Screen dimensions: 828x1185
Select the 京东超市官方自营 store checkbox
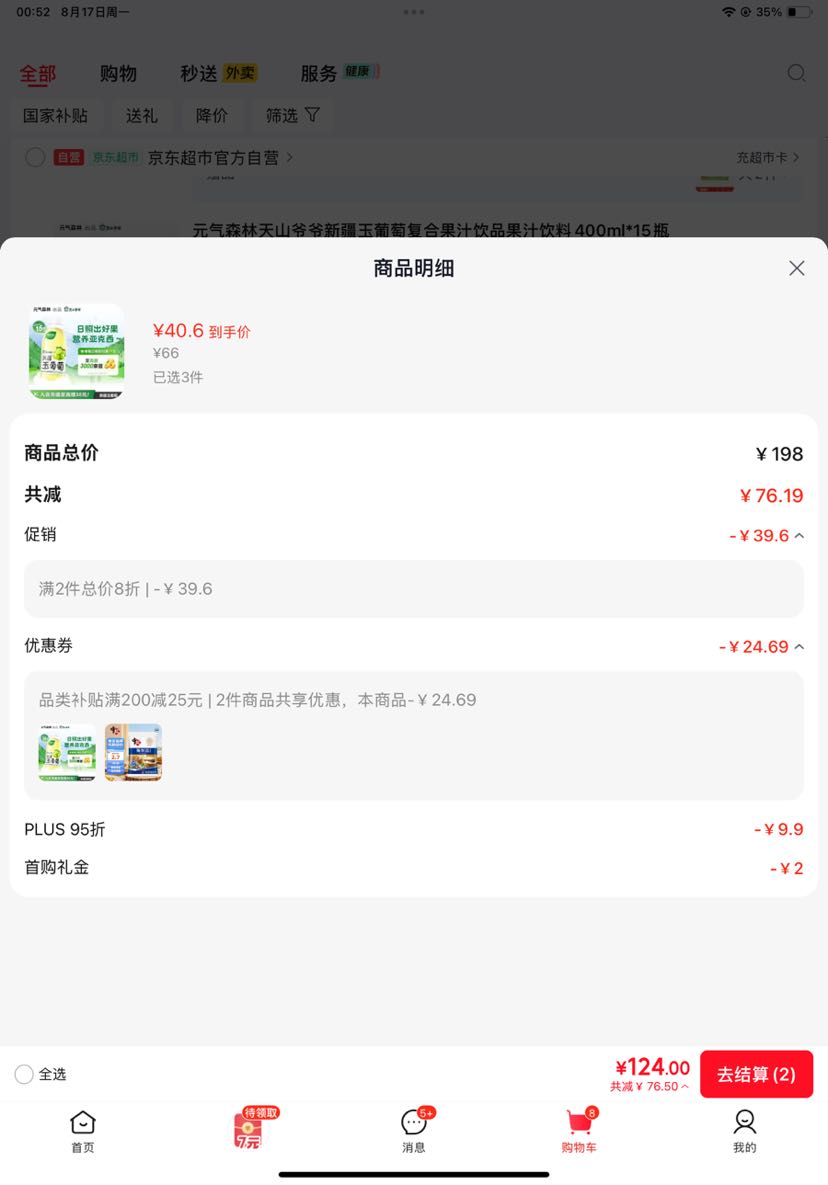(35, 157)
